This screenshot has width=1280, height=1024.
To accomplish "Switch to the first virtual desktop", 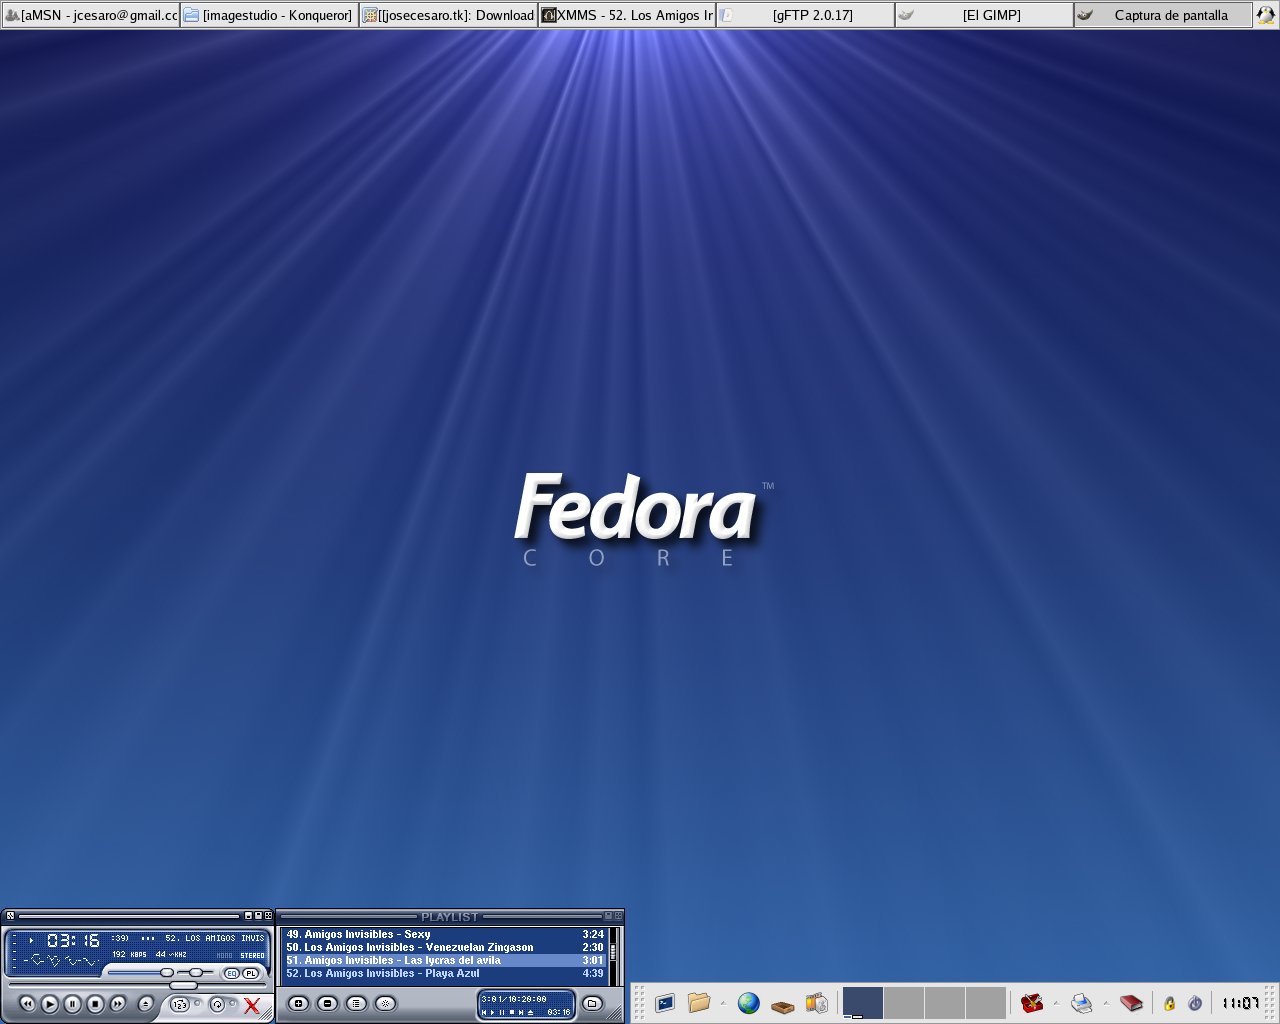I will tap(863, 1003).
